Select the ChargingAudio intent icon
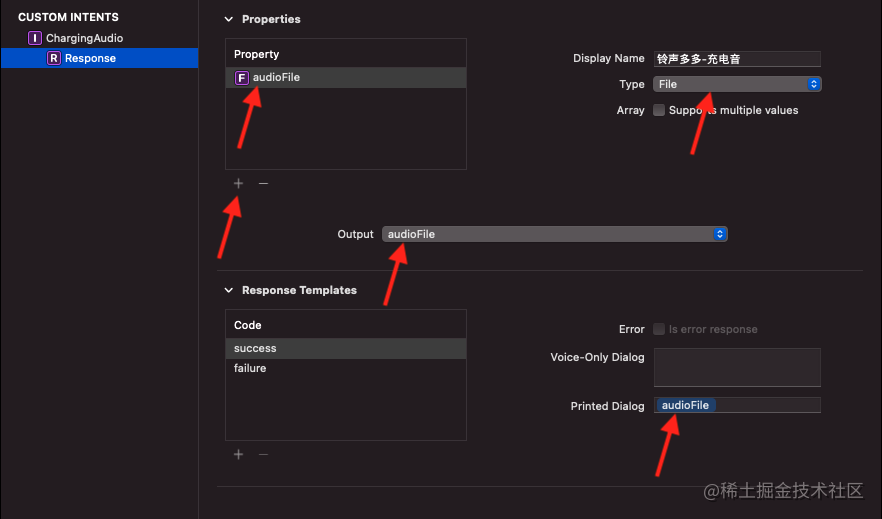 (35, 38)
